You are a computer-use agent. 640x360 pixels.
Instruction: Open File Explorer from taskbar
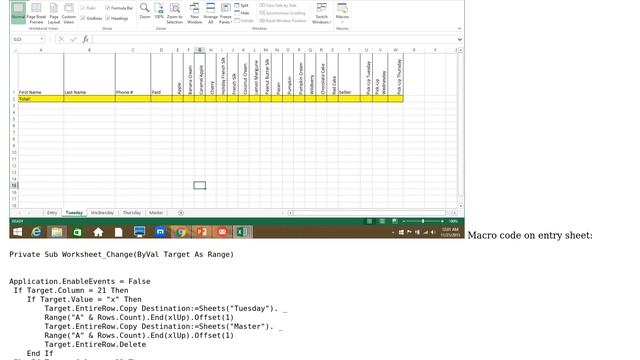57,232
